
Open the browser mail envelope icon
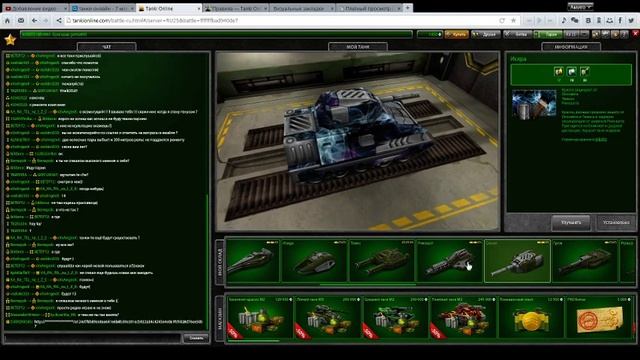click(21, 20)
